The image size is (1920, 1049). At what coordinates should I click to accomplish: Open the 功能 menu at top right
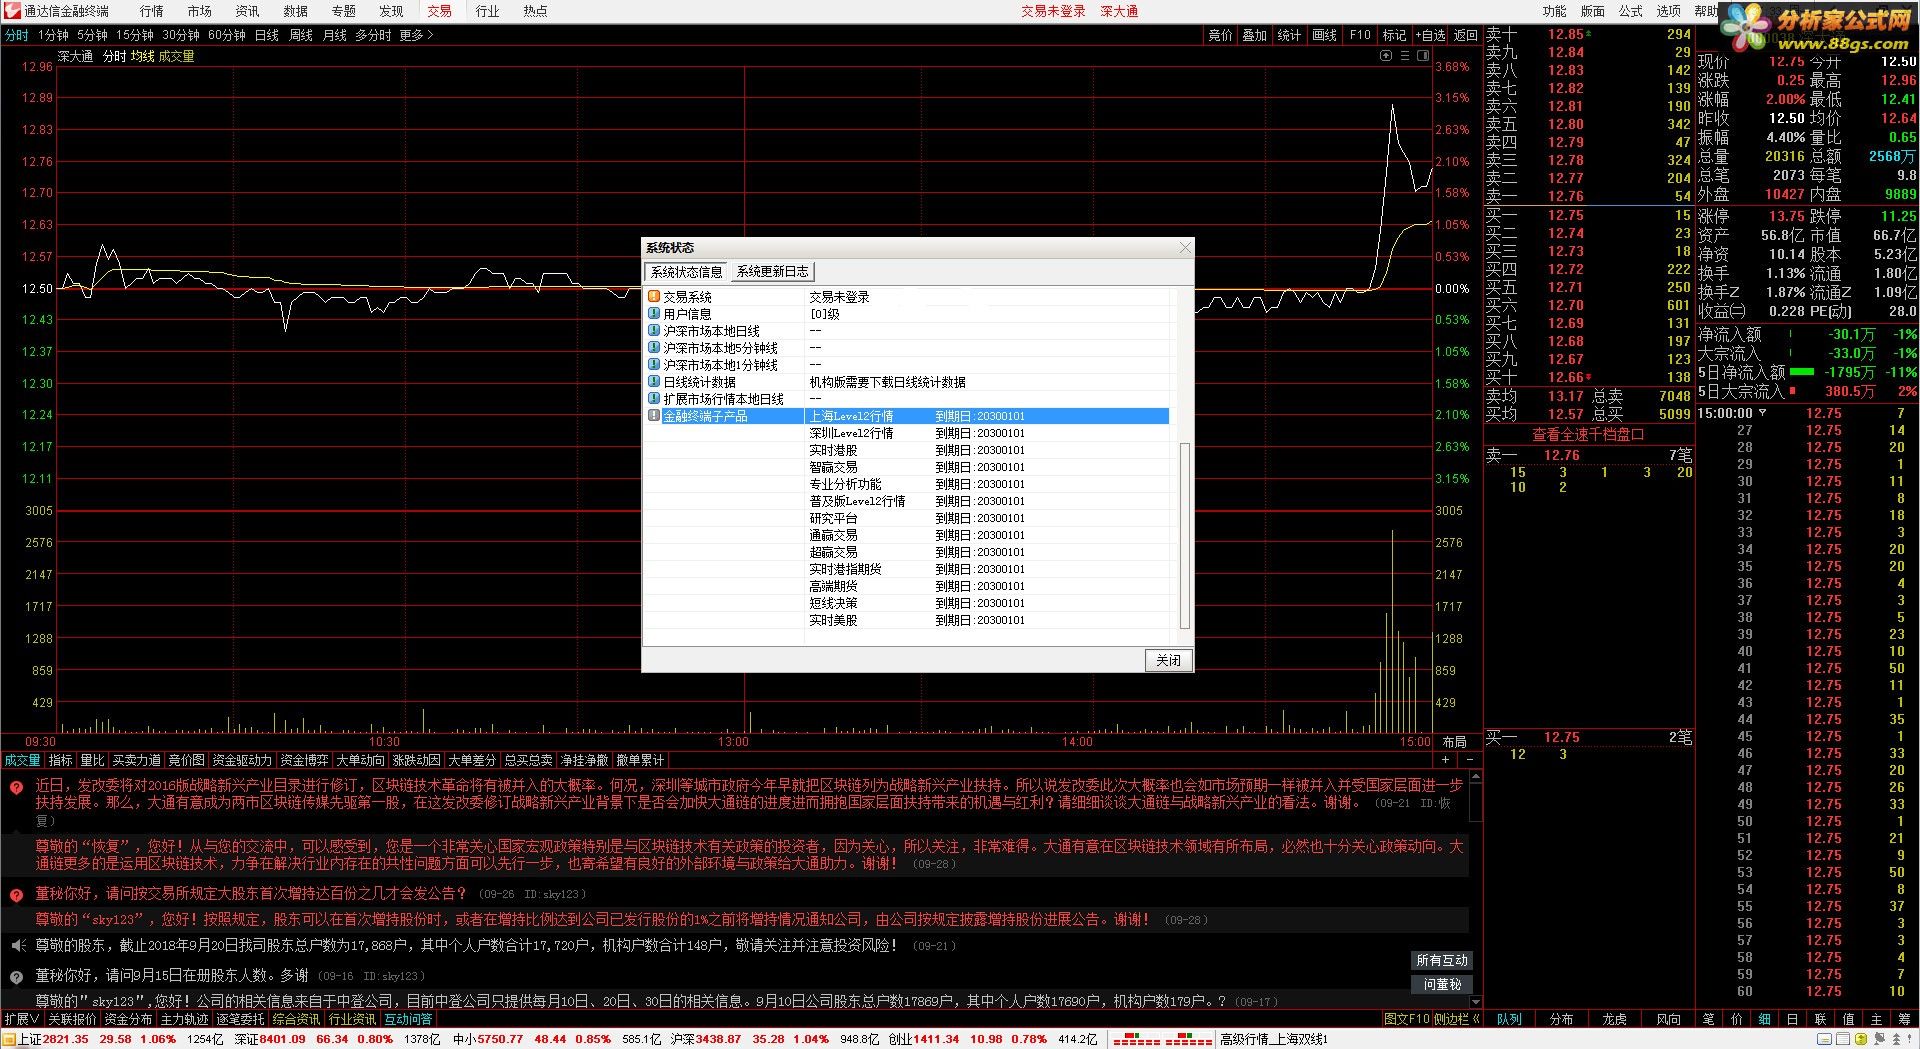click(1554, 11)
